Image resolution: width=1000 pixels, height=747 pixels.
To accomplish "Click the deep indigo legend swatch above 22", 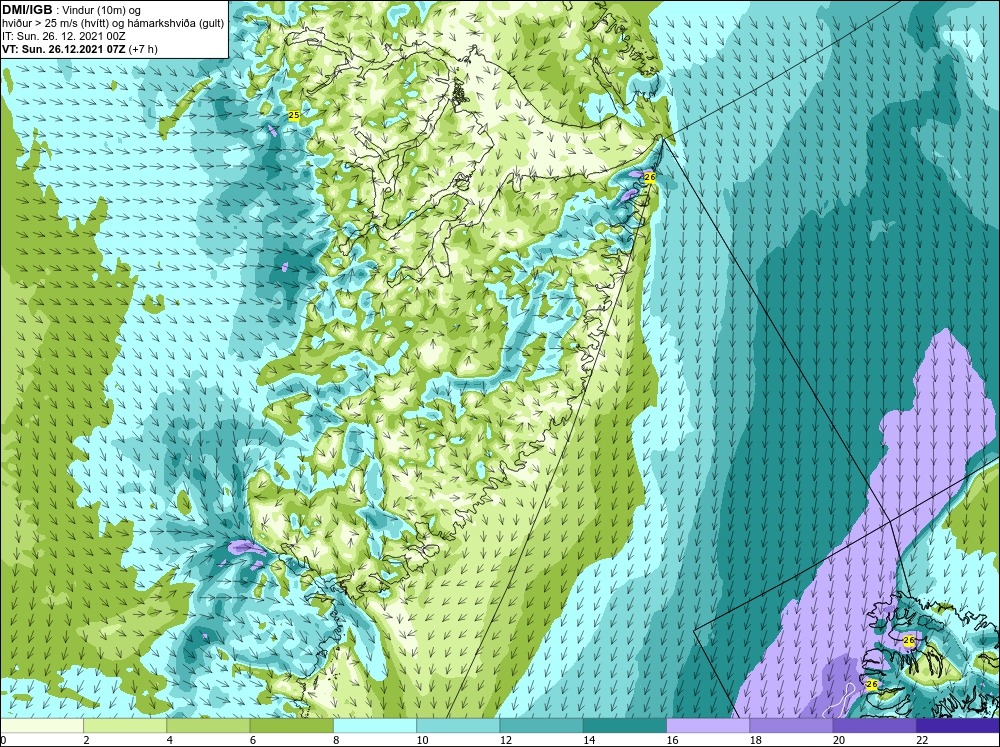I will point(958,725).
